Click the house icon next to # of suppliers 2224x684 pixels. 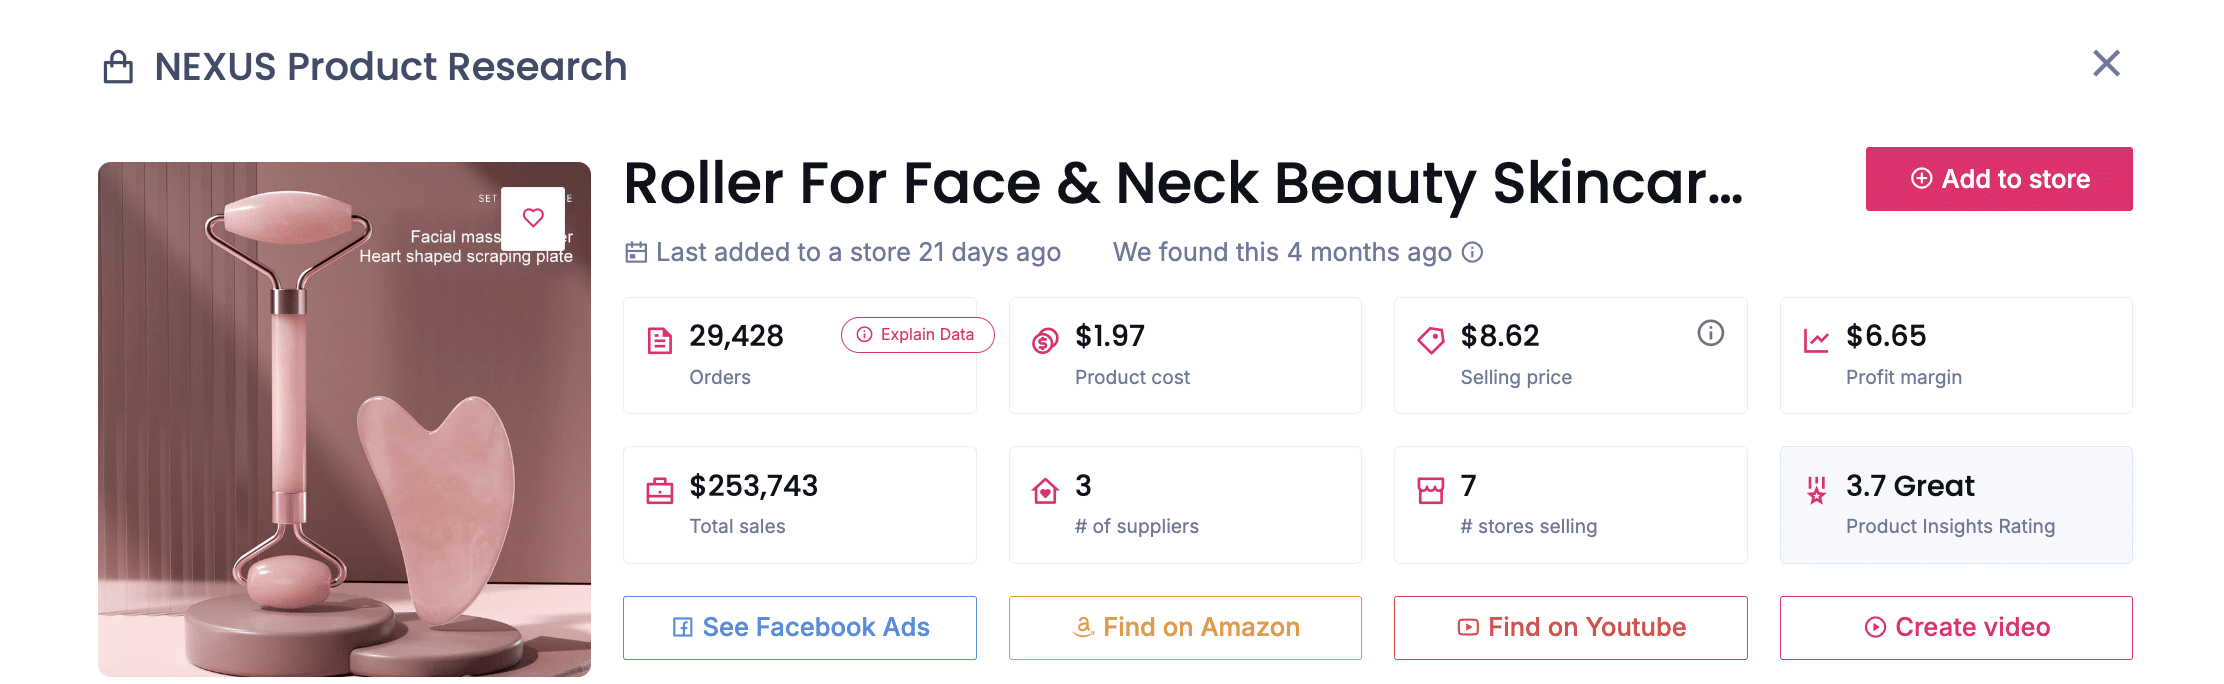(x=1044, y=489)
